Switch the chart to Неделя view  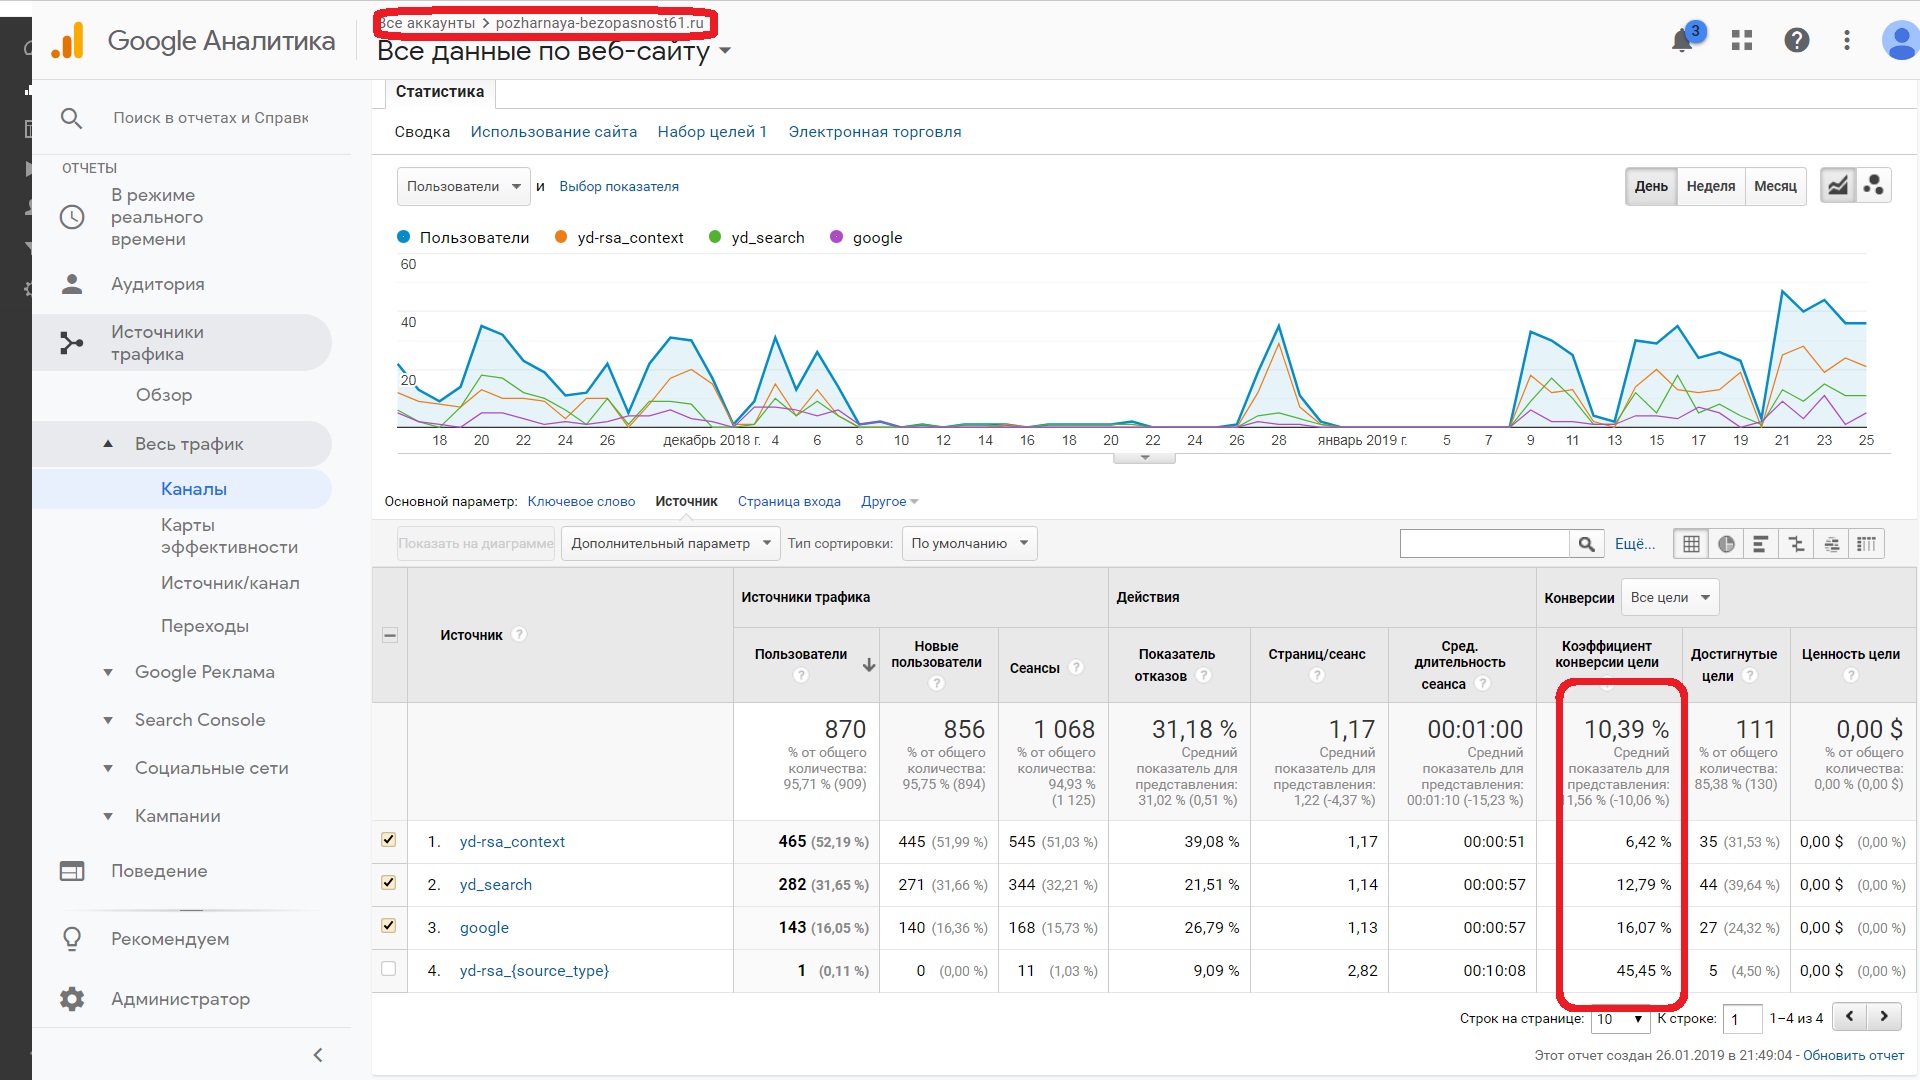pos(1711,186)
